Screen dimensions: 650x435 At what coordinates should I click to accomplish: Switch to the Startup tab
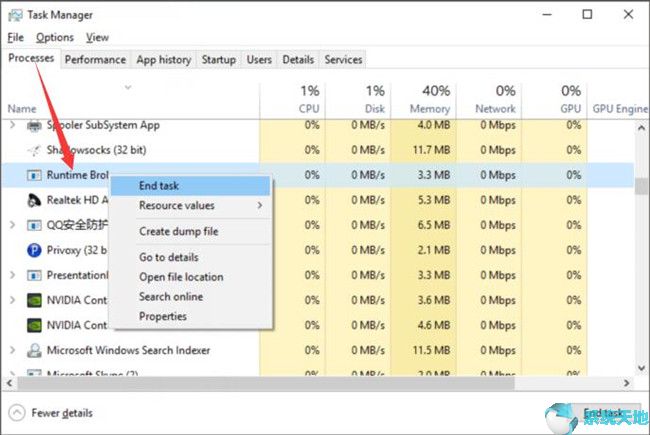[x=219, y=60]
